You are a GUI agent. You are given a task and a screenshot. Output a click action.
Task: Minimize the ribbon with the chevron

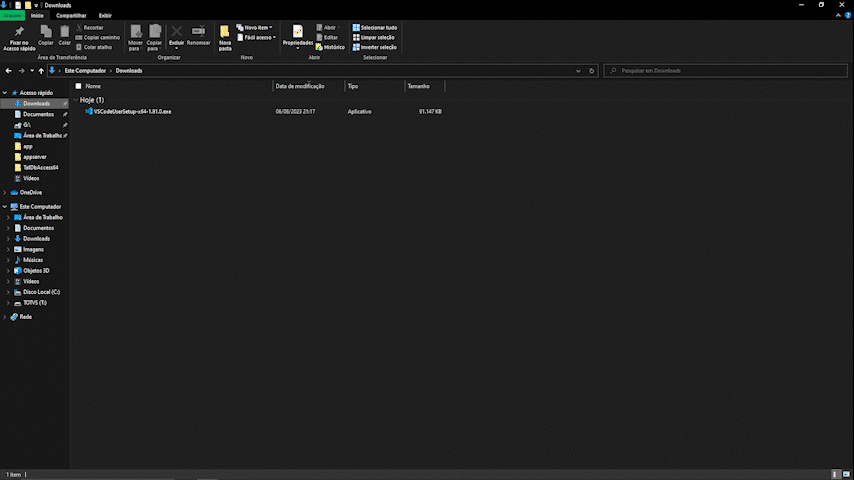[x=838, y=16]
